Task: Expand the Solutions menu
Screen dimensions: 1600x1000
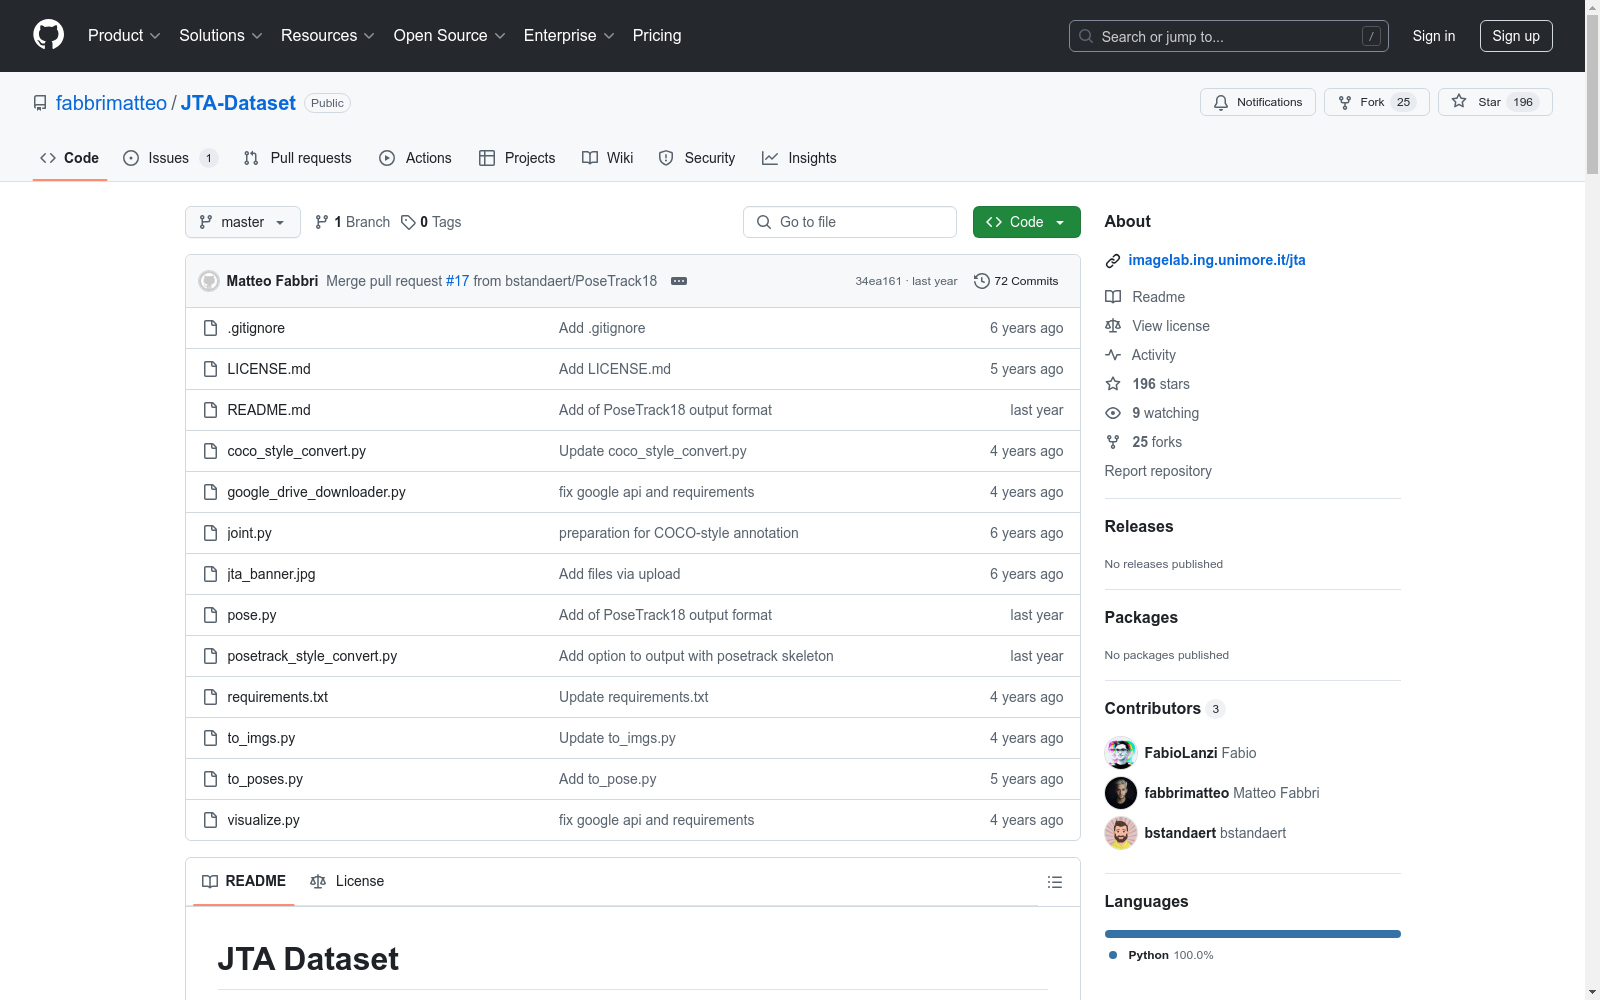Action: tap(221, 36)
